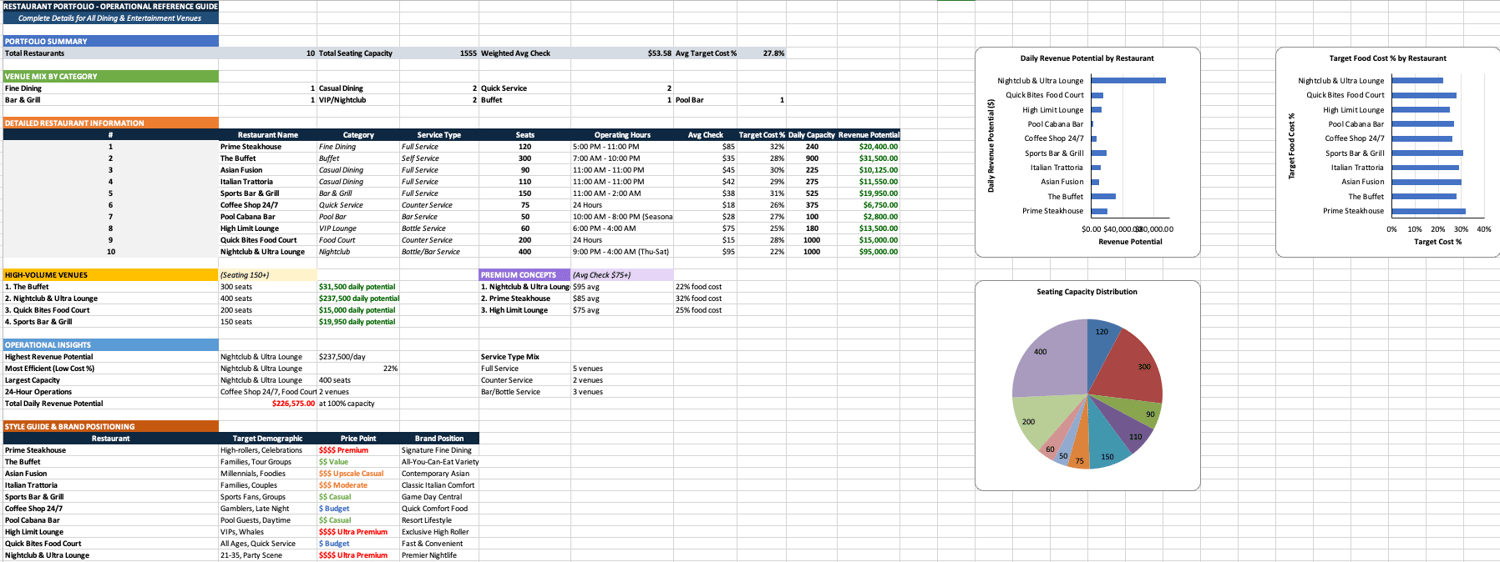Select the DETAILED RESTAURANT INFORMATION header

[x=109, y=123]
